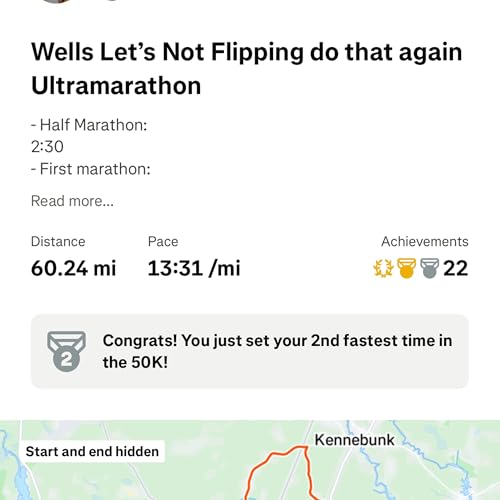Click Kennebunk place label on map
This screenshot has width=500, height=500.
[354, 440]
